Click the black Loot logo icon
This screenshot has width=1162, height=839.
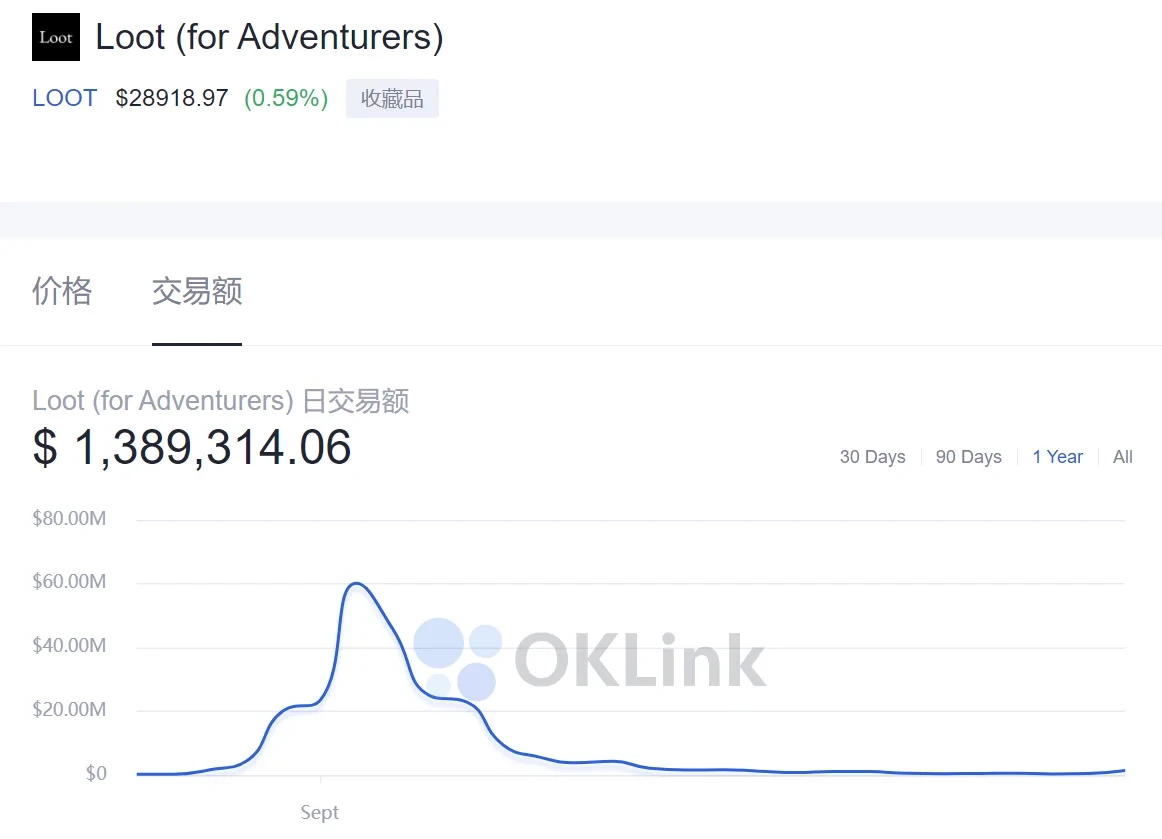tap(56, 38)
